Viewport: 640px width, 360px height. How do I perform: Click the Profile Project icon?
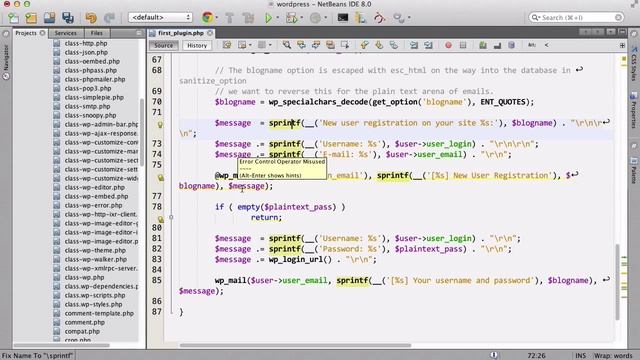[315, 18]
